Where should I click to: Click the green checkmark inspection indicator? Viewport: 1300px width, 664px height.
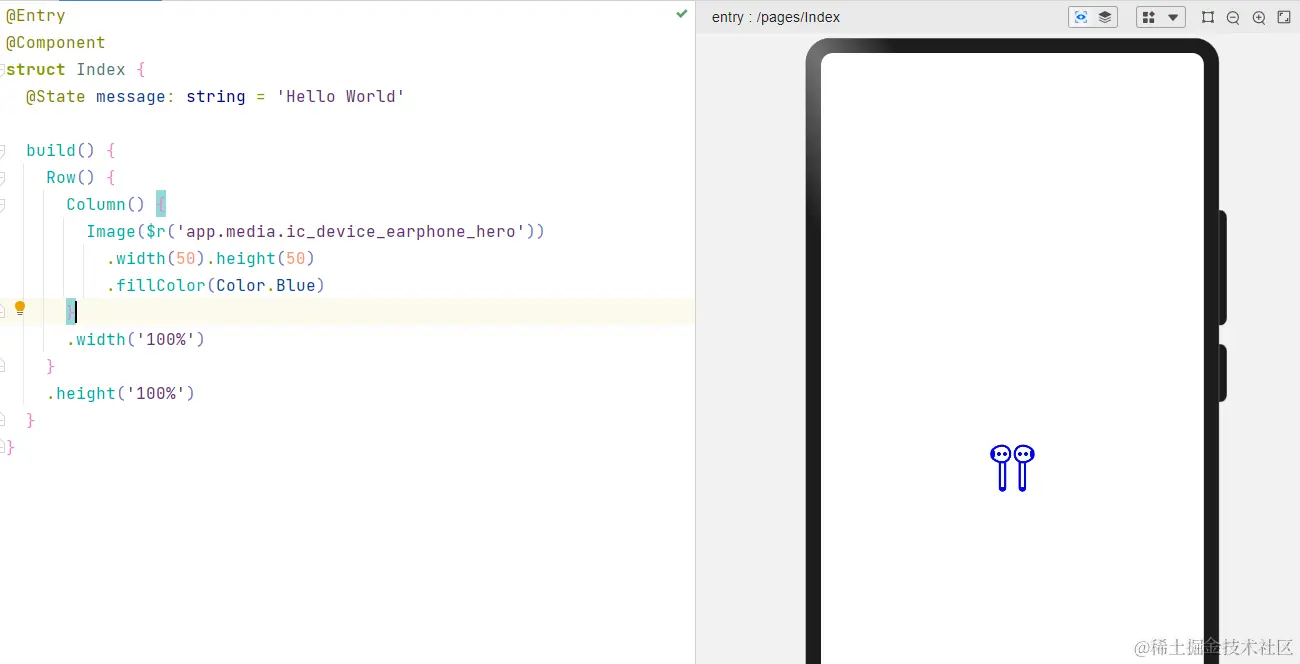(x=681, y=14)
